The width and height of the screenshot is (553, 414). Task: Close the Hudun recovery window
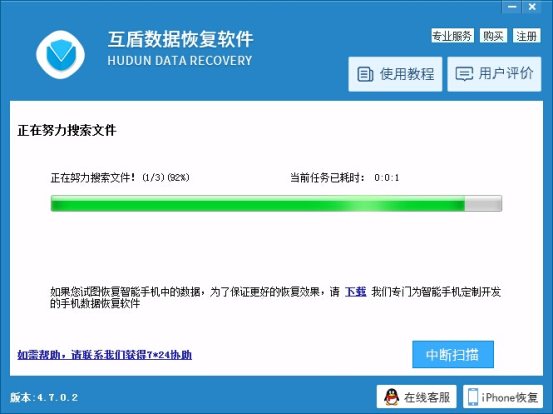[x=532, y=7]
